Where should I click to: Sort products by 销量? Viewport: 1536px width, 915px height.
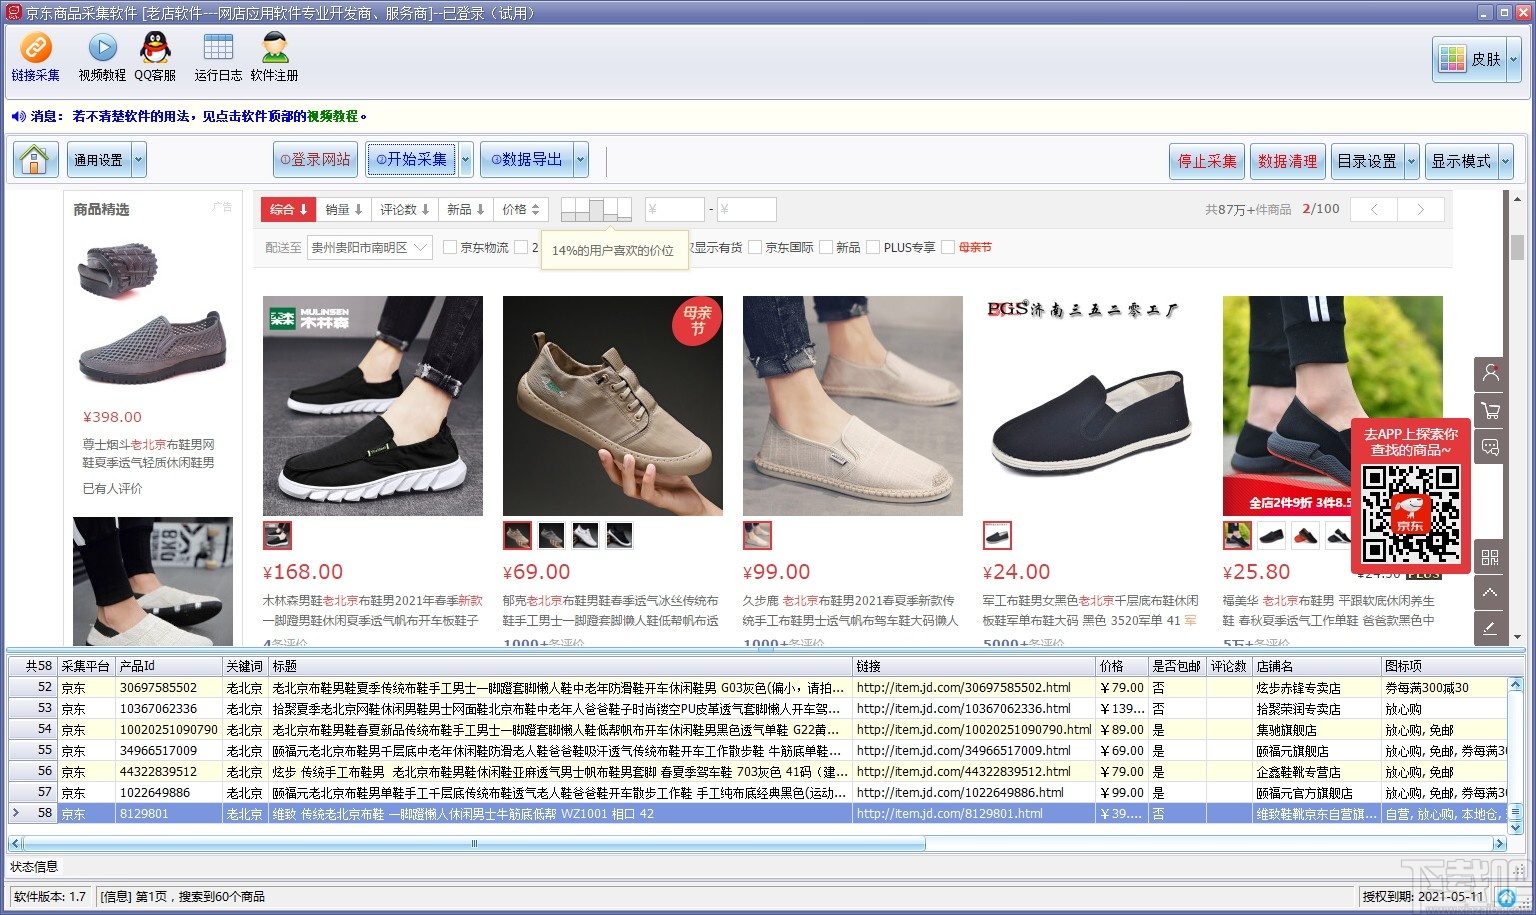pos(344,209)
